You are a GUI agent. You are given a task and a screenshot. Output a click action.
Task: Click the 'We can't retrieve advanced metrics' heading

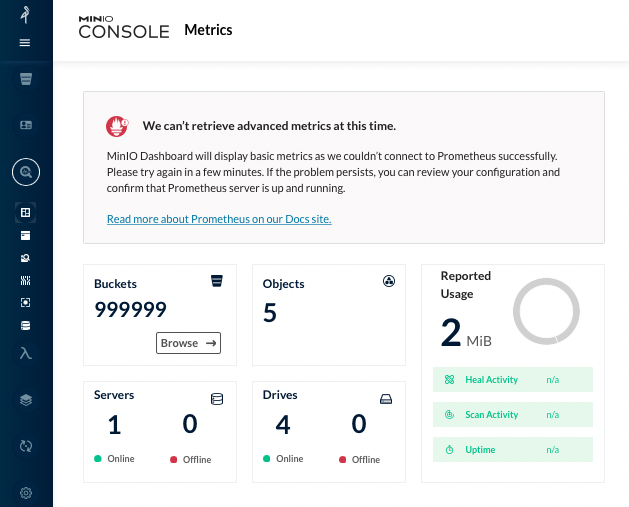[269, 126]
